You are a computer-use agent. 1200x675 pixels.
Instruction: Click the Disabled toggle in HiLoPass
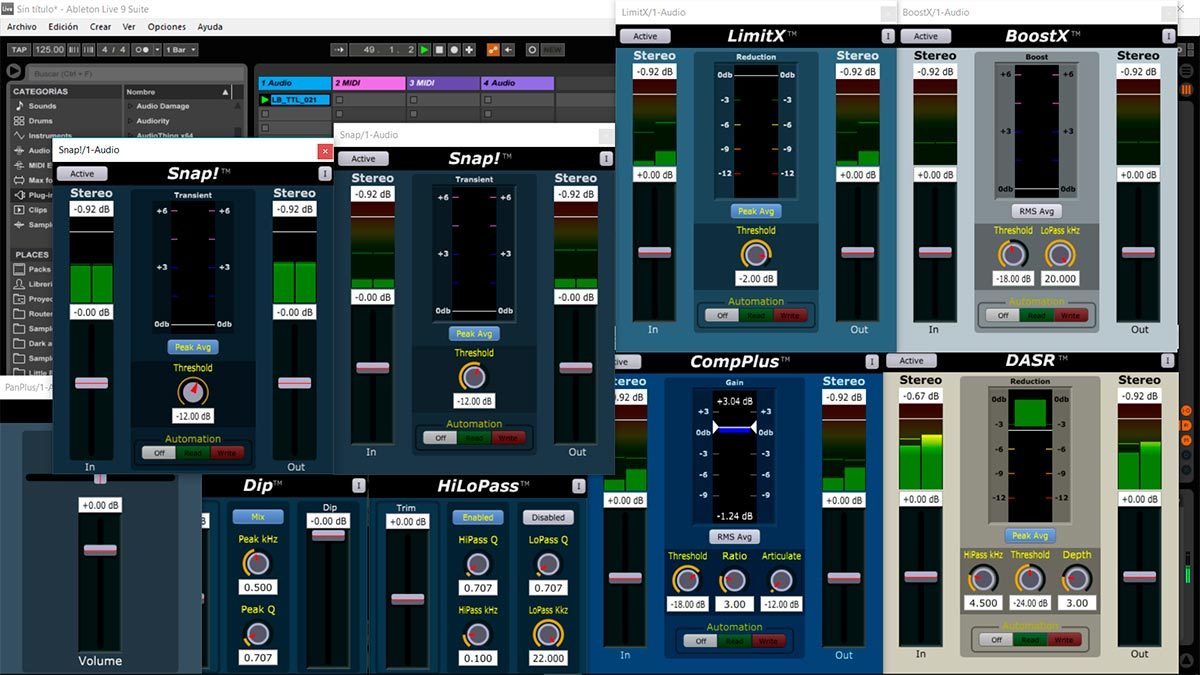click(x=548, y=518)
